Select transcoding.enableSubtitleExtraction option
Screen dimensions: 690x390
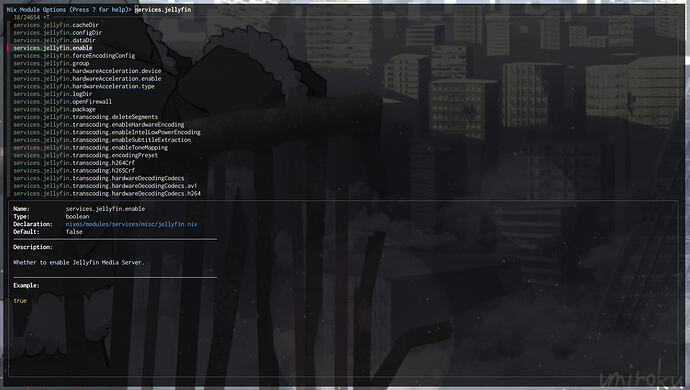pos(102,140)
